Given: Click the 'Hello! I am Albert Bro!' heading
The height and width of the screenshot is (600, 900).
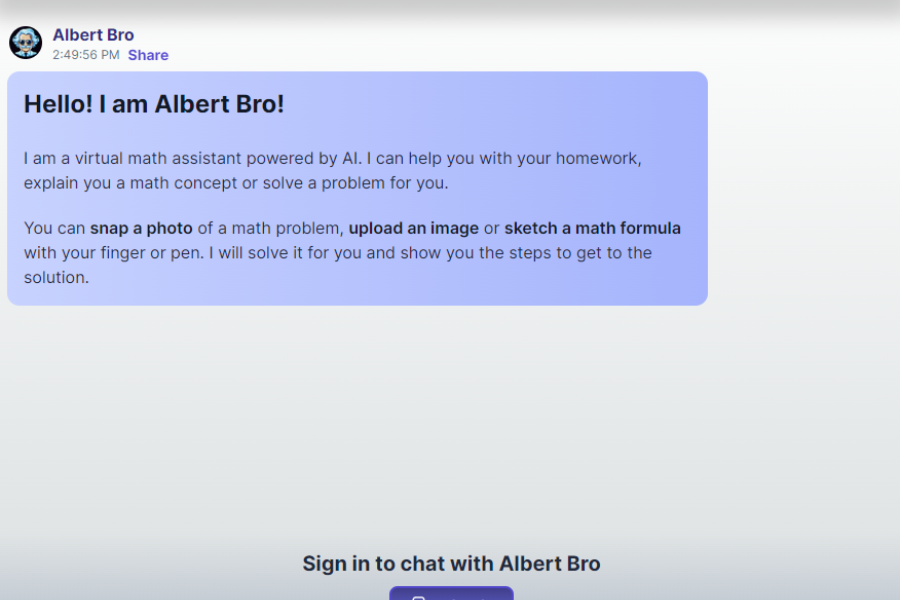Looking at the screenshot, I should pos(153,103).
